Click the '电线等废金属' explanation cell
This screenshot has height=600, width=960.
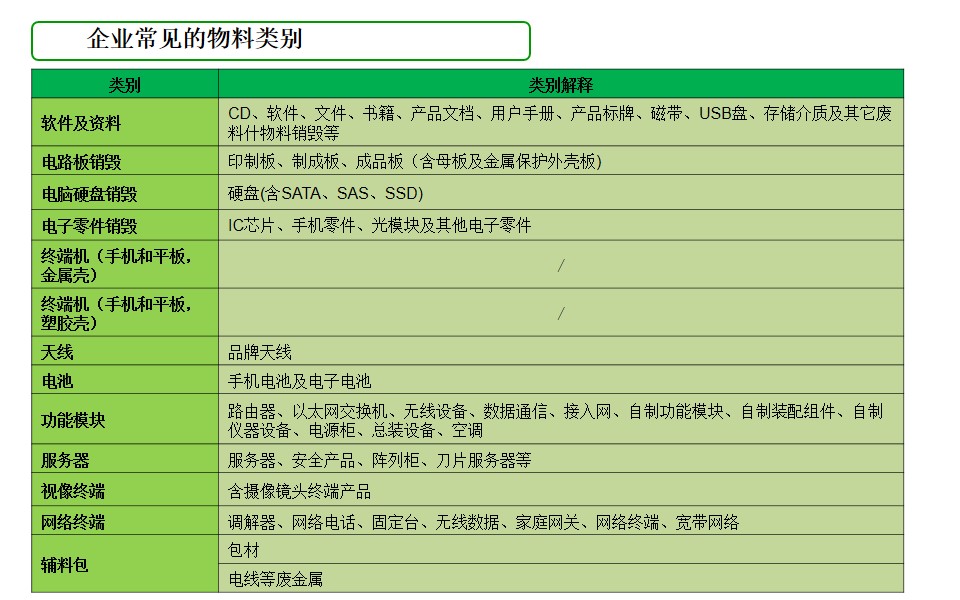pyautogui.click(x=561, y=579)
